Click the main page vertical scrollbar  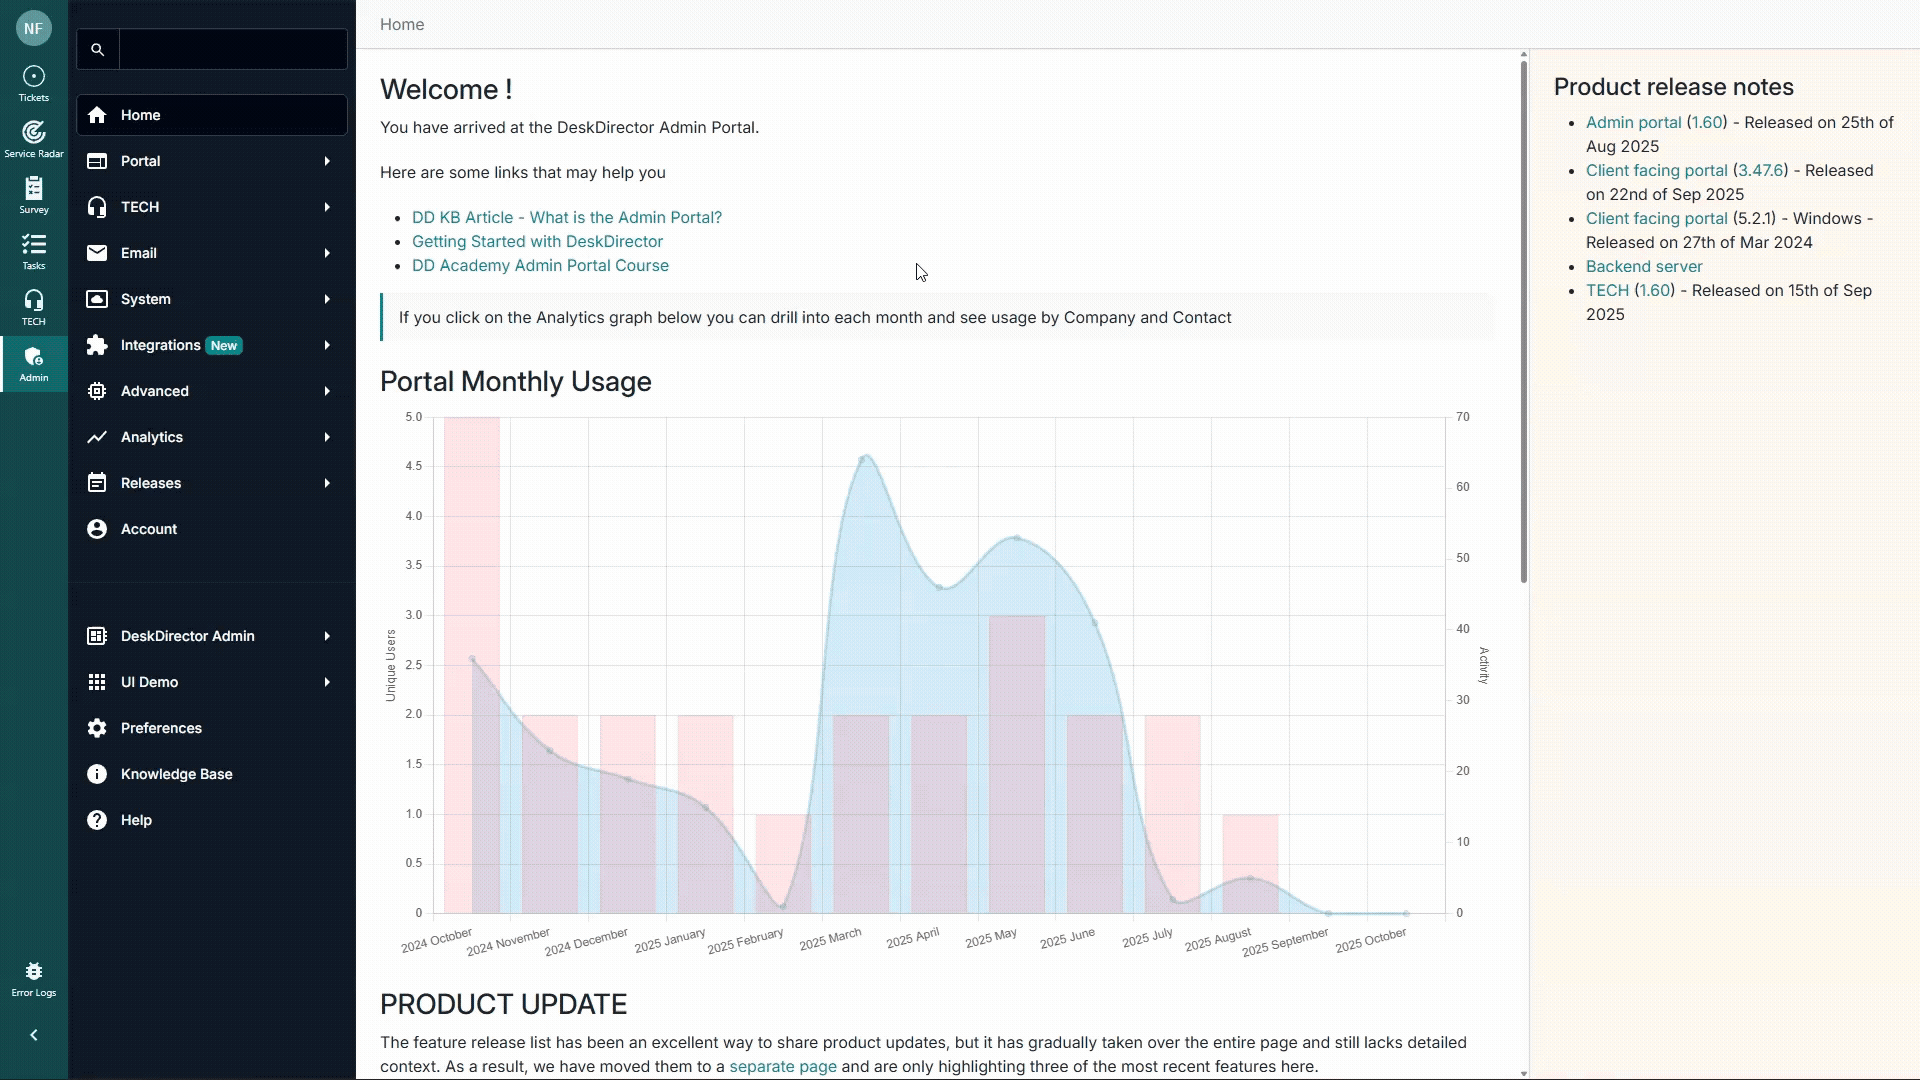pos(1523,320)
